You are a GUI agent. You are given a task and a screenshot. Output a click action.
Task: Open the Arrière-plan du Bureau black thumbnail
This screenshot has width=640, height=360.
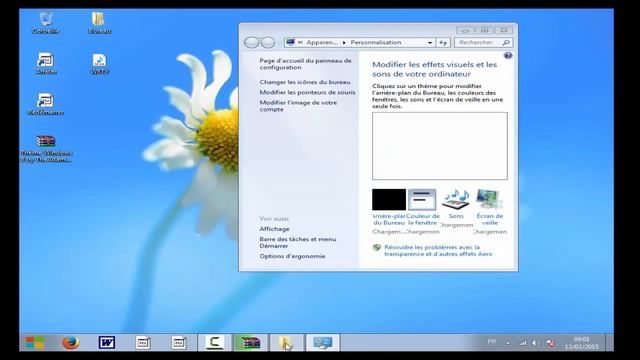[389, 200]
